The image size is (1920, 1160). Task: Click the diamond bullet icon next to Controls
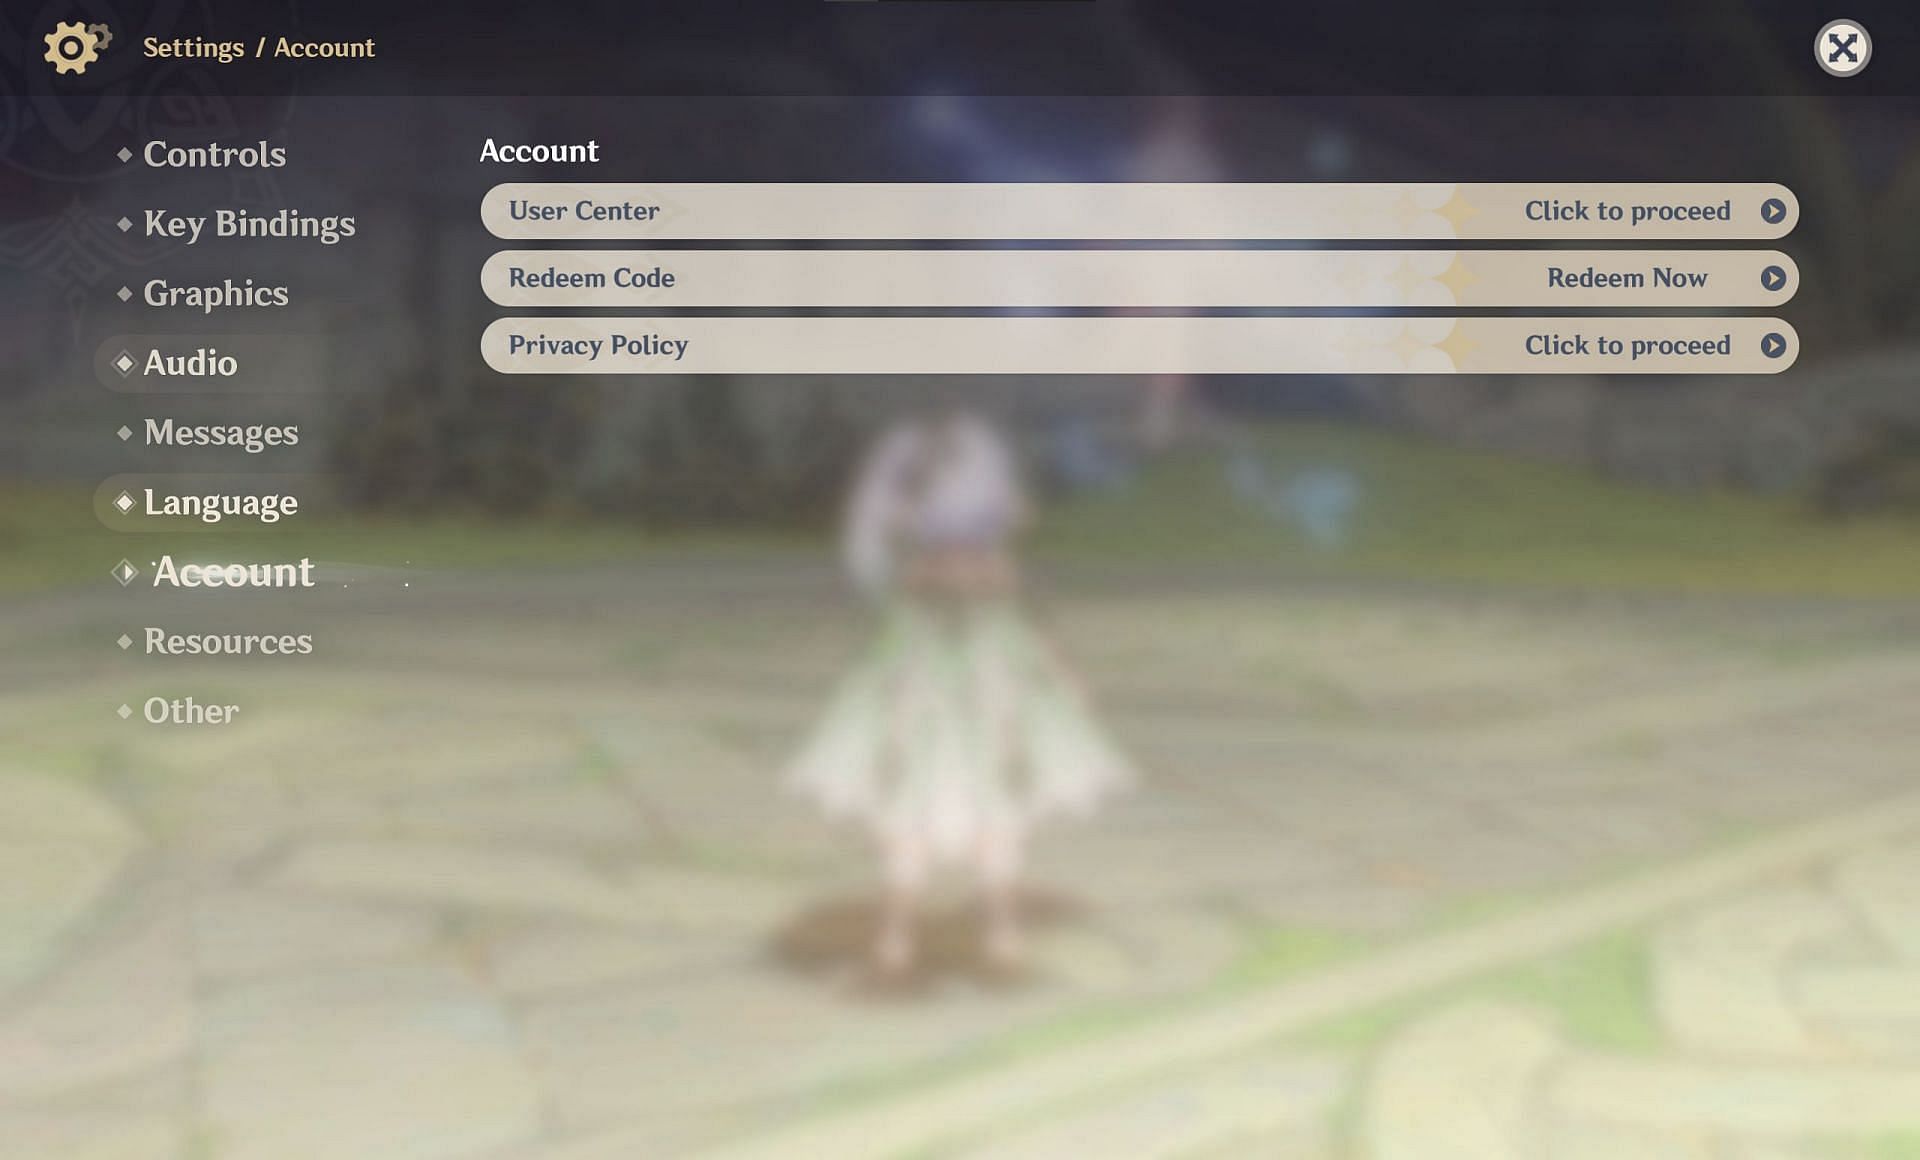point(122,154)
